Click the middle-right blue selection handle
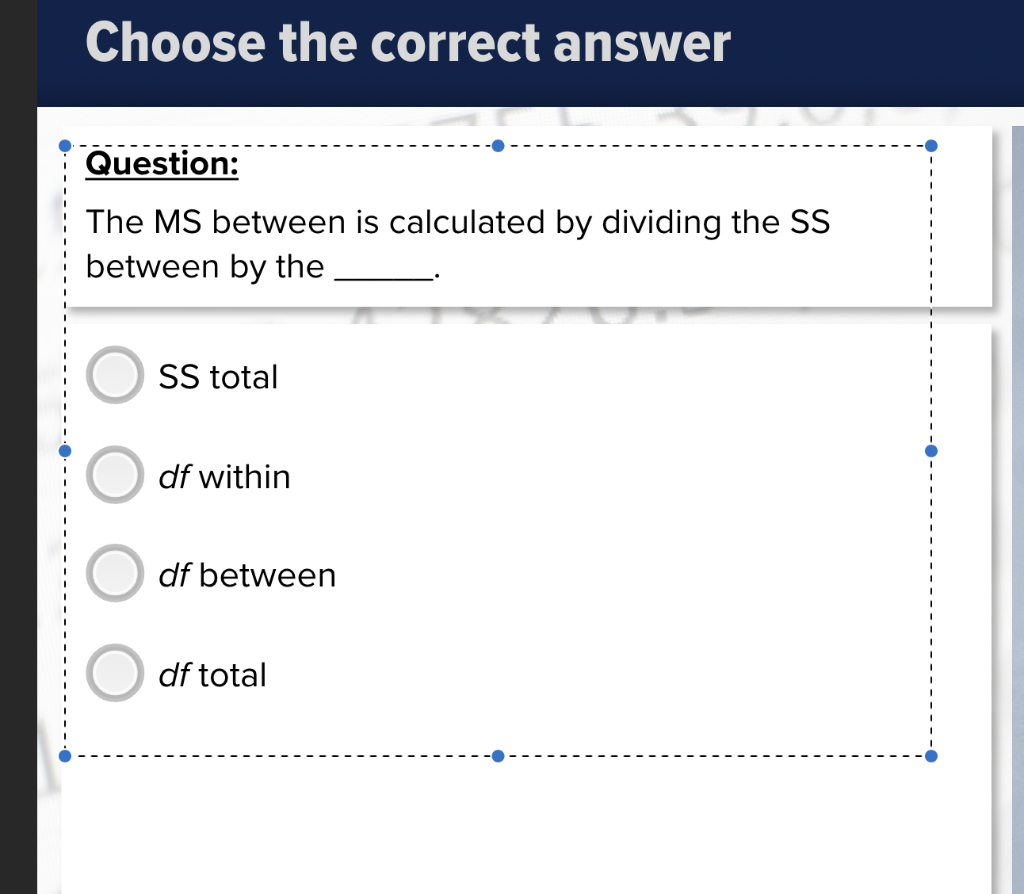This screenshot has width=1024, height=894. tap(931, 450)
